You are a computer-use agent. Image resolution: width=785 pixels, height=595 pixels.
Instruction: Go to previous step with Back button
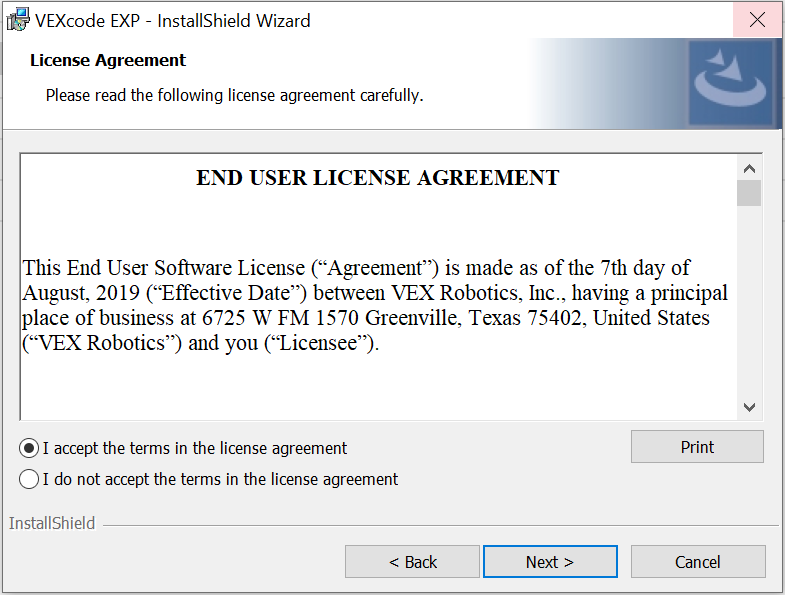tap(413, 561)
